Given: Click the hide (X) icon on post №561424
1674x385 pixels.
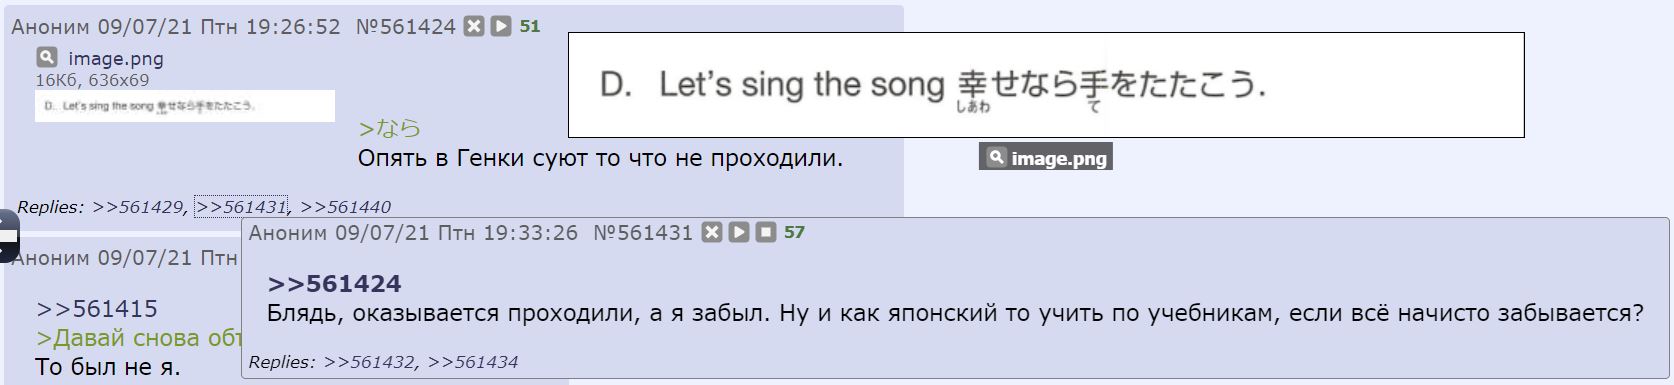Looking at the screenshot, I should 474,27.
